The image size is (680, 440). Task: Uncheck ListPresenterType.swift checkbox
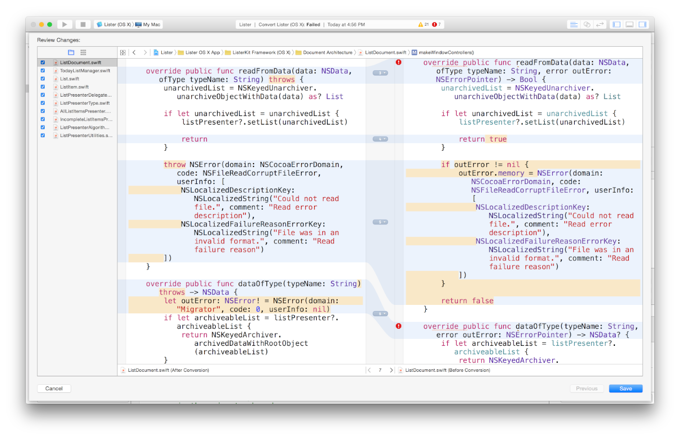pos(42,103)
